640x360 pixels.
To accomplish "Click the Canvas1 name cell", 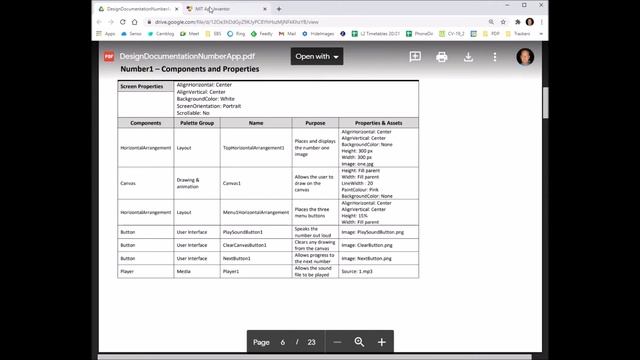I will 256,183.
